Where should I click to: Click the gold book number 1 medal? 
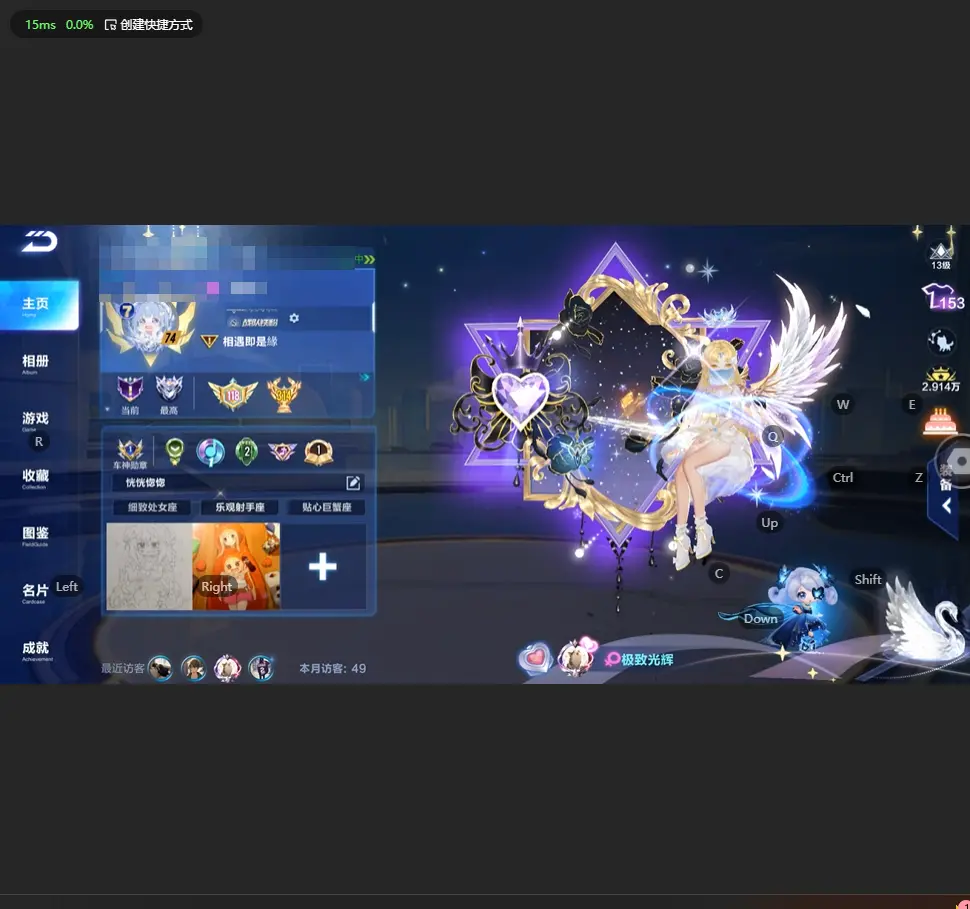[x=319, y=452]
